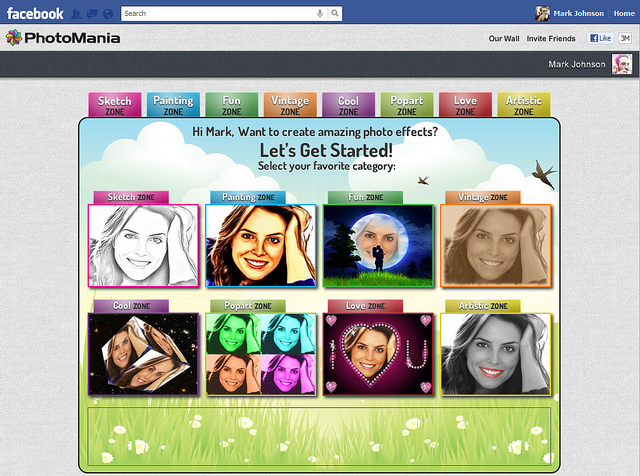Pick the Popart Zone four-color thumbnail
This screenshot has height=476, width=640.
click(x=260, y=354)
